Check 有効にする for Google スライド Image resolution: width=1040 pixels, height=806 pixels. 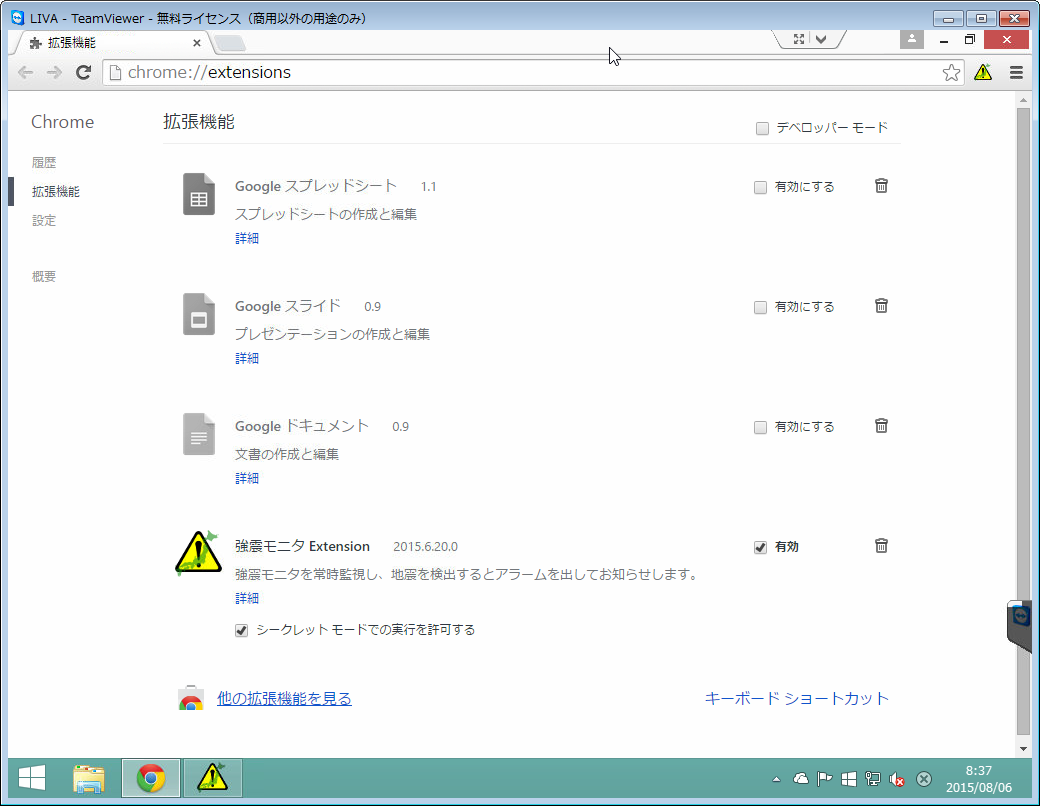pyautogui.click(x=760, y=307)
